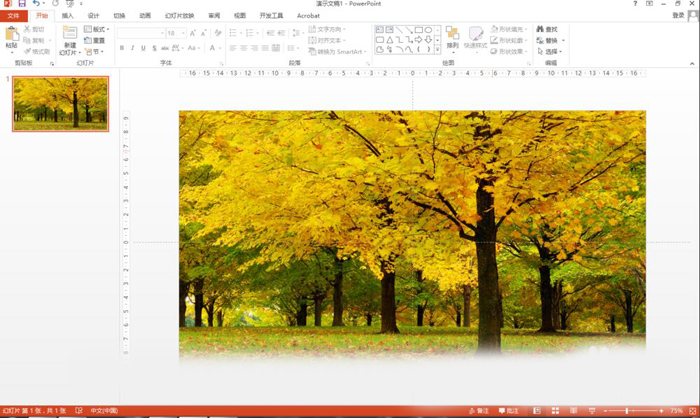Open the Select (选择) dropdown
This screenshot has width=700, height=418.
coord(550,51)
